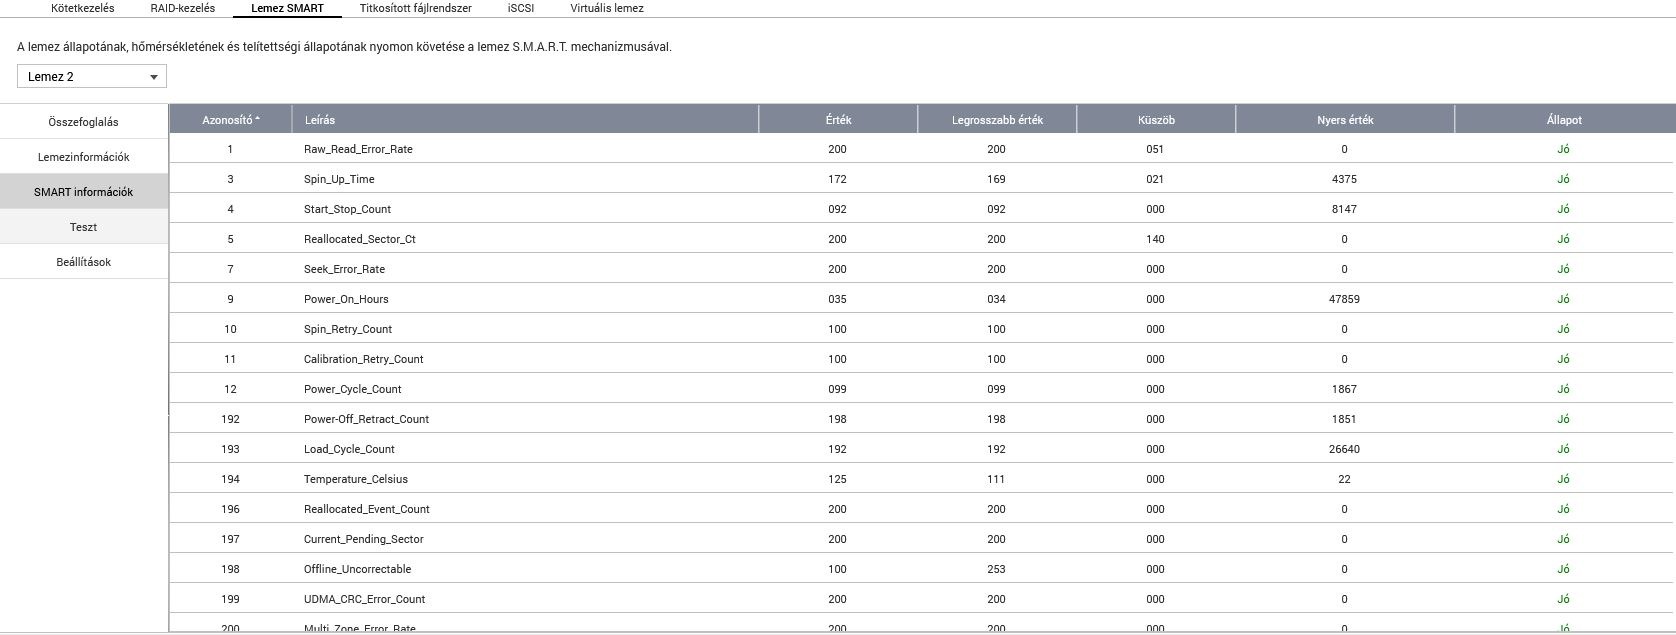Switch to the Kötetkezelés tab
This screenshot has width=1676, height=635.
pyautogui.click(x=83, y=8)
